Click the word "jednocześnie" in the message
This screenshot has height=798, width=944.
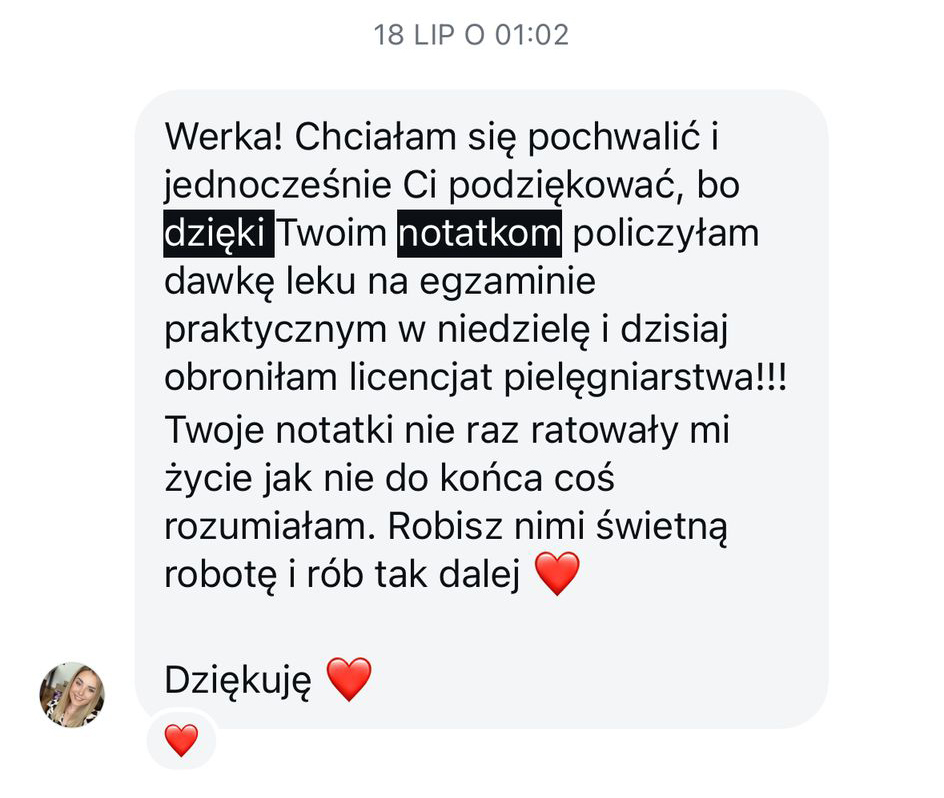[x=278, y=185]
